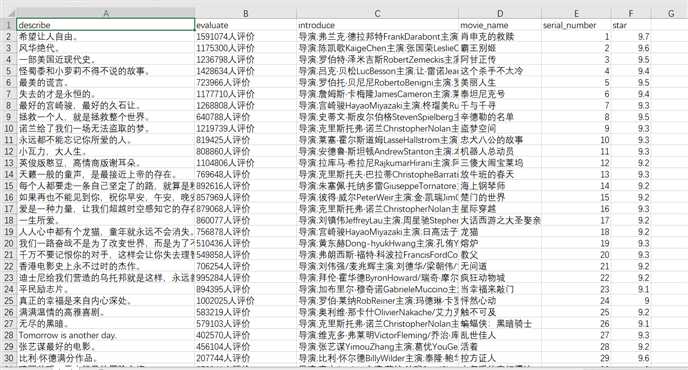Click the introduce cell starting '导演:弗兰克·德拉邦特'
Screen dimensions: 688x370
(x=378, y=36)
